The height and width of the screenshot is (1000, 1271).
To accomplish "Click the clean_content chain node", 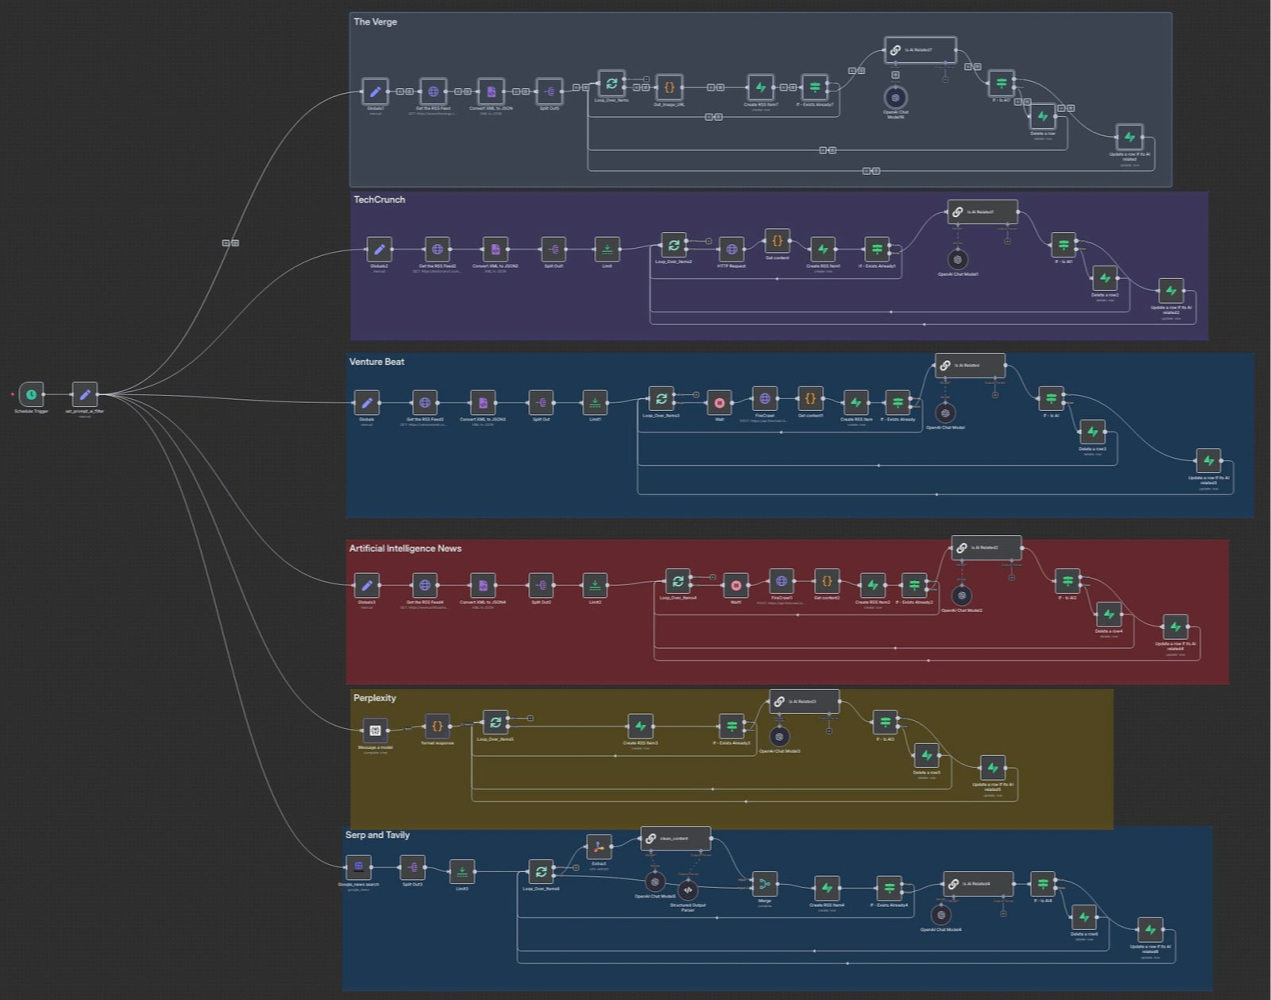I will pos(675,838).
